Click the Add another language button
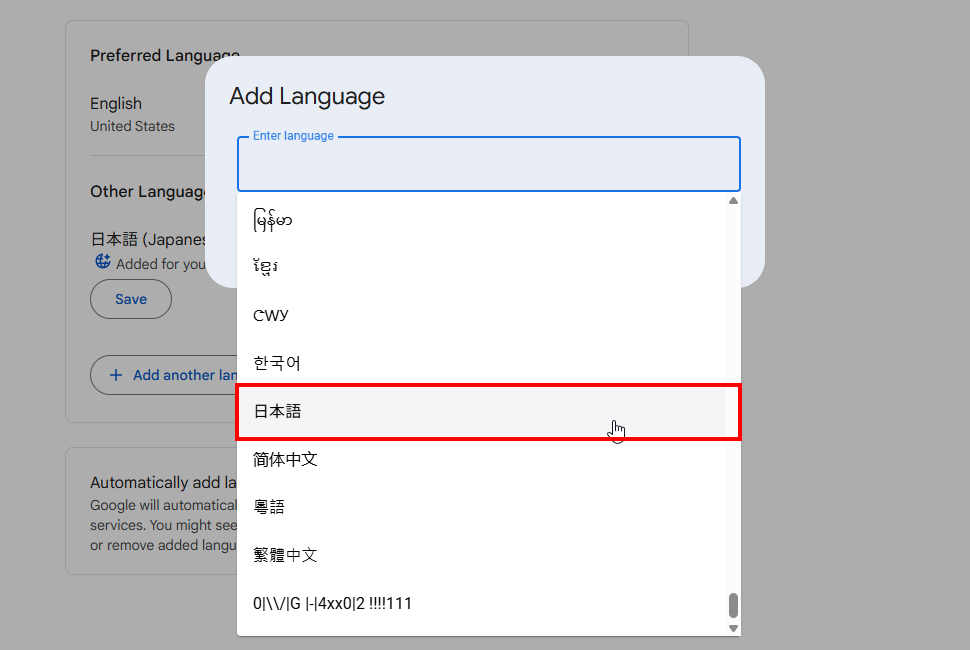The height and width of the screenshot is (650, 970). 166,375
